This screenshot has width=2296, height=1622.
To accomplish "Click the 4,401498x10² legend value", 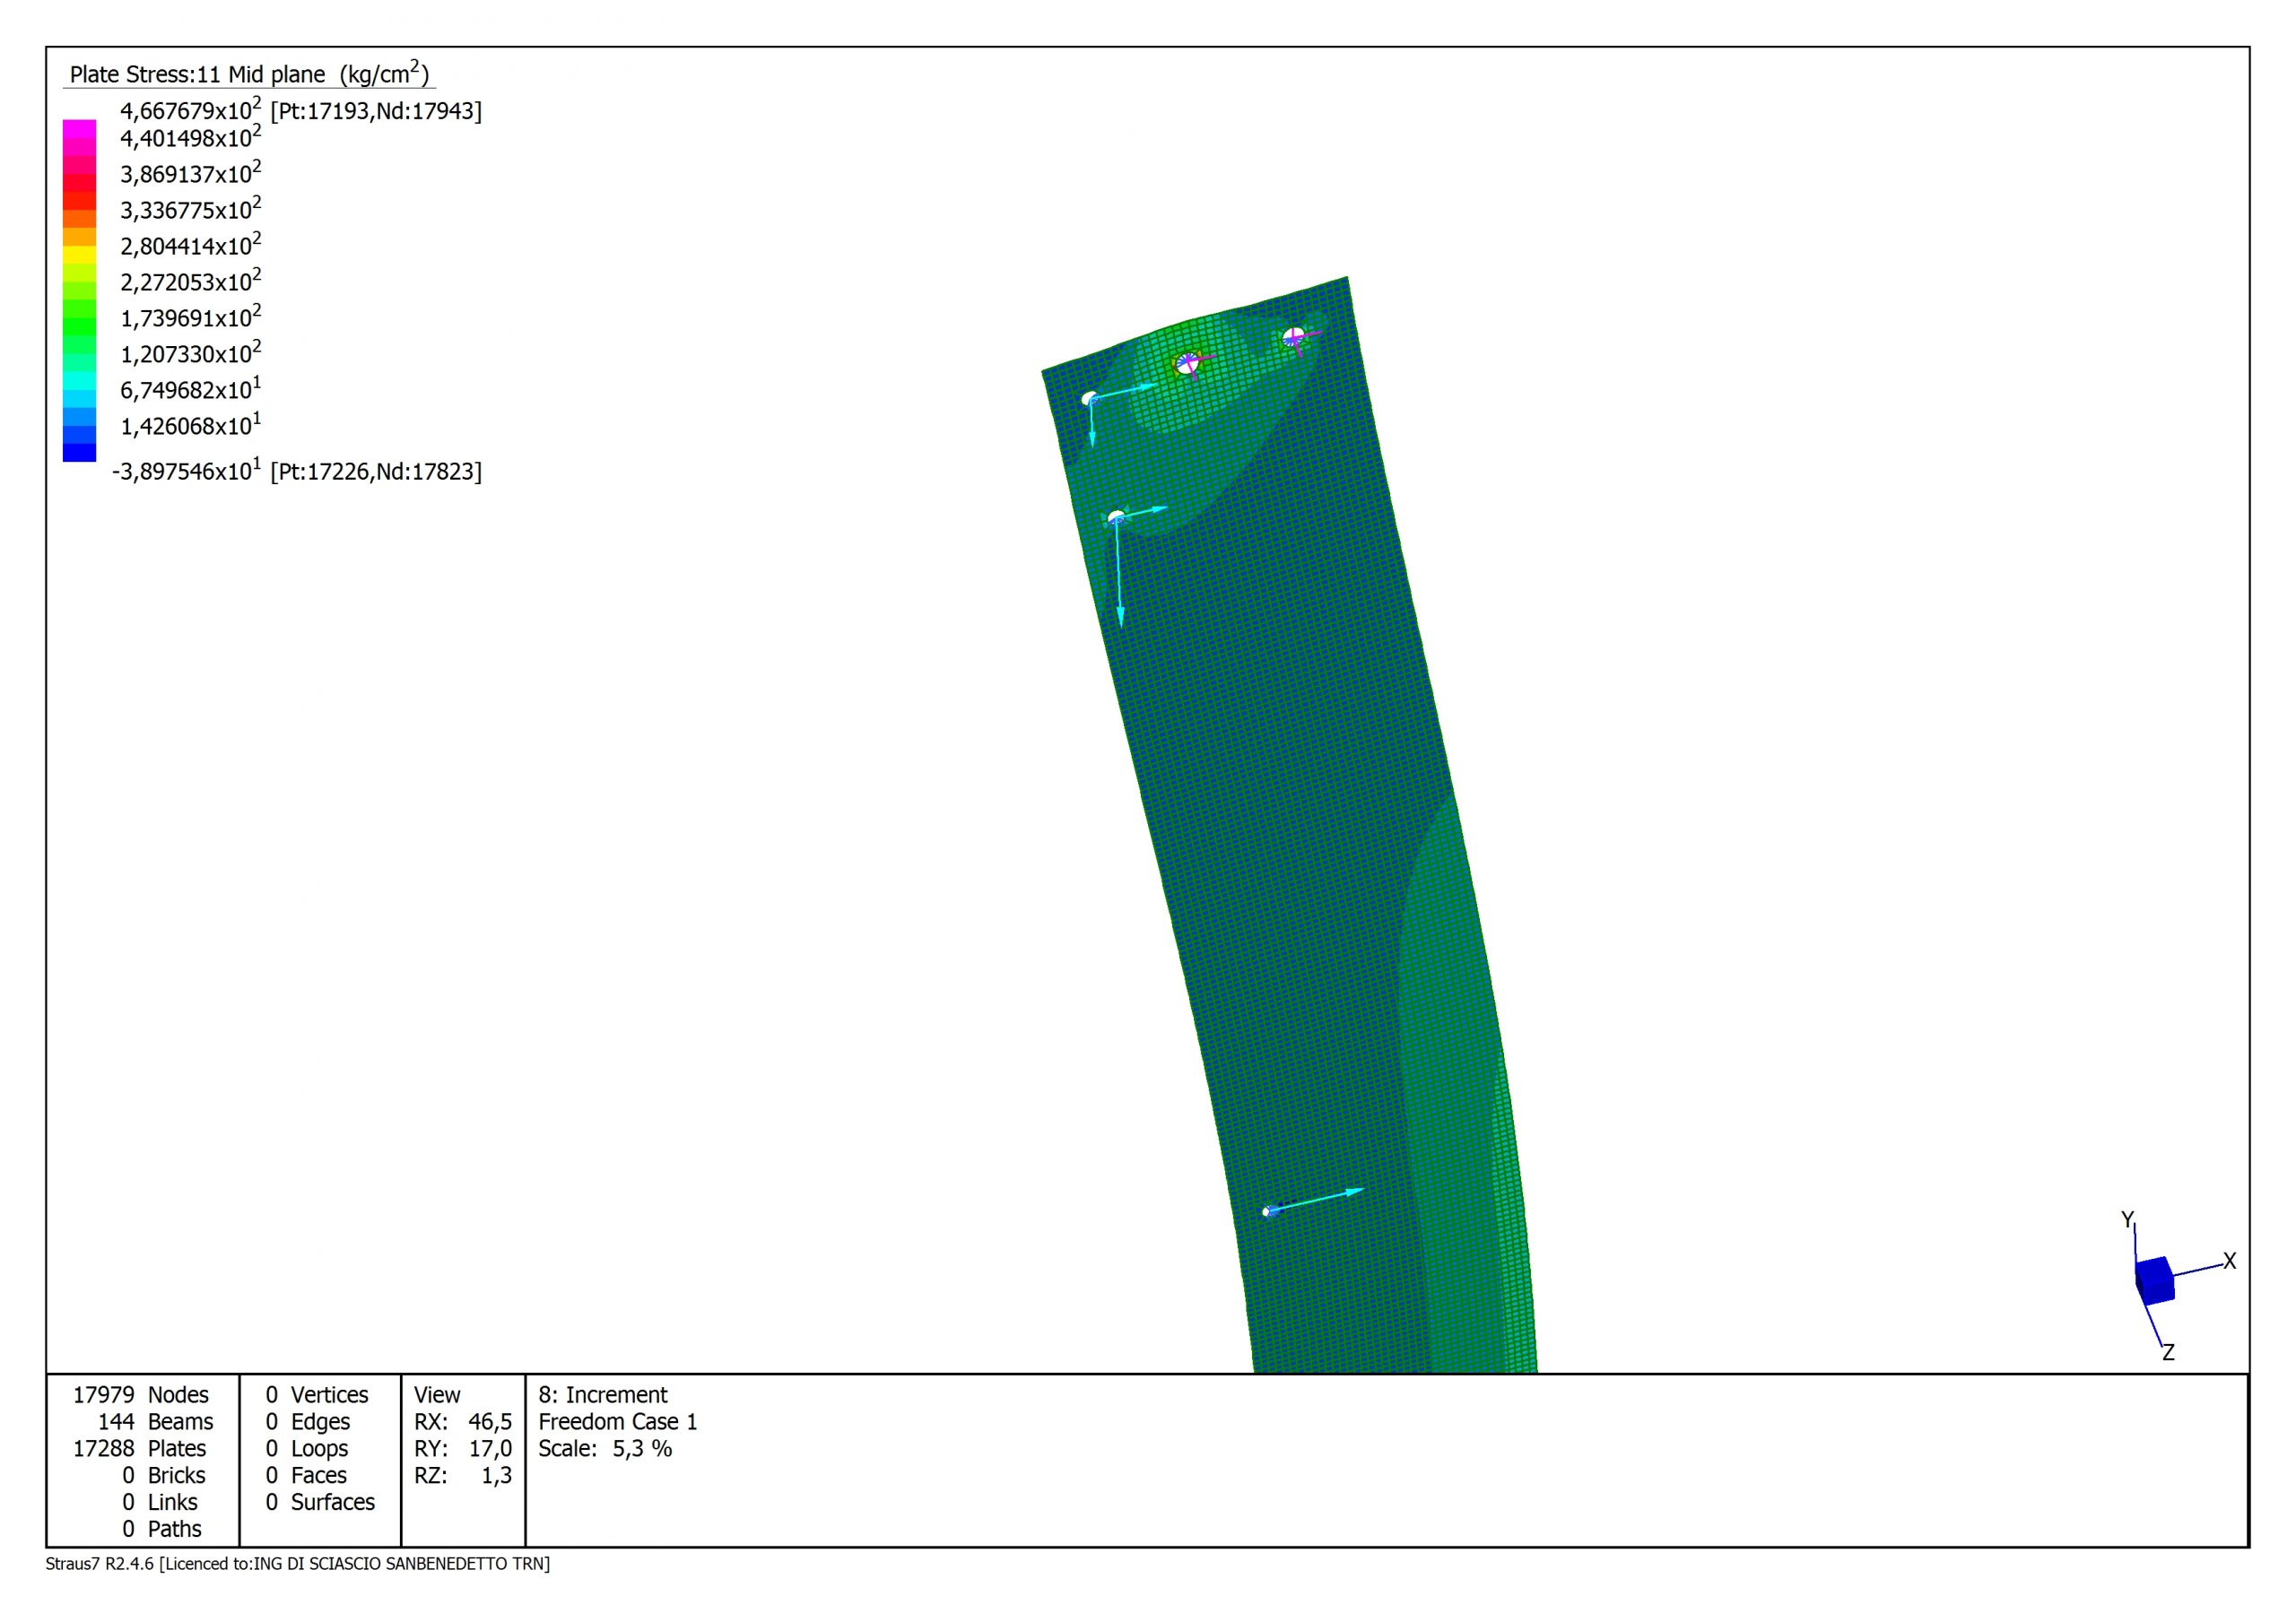I will pos(191,137).
